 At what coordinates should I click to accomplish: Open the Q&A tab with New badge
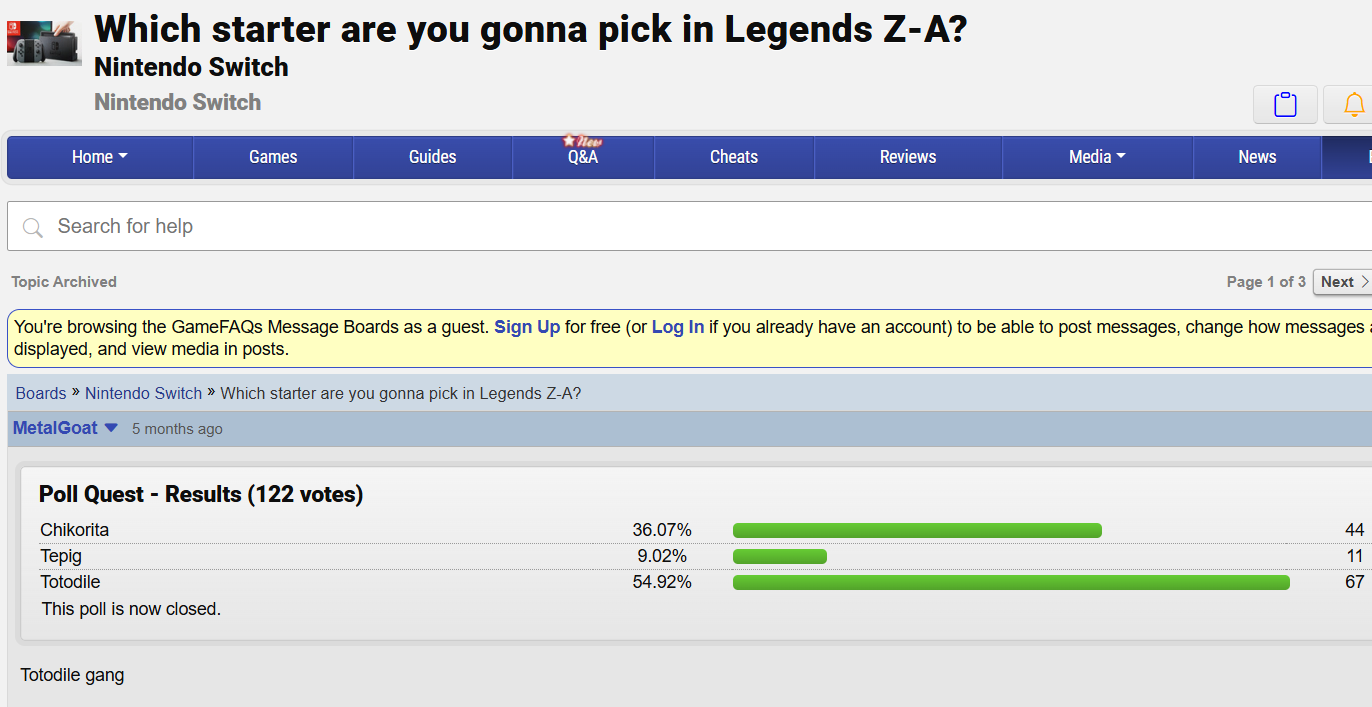pos(583,157)
